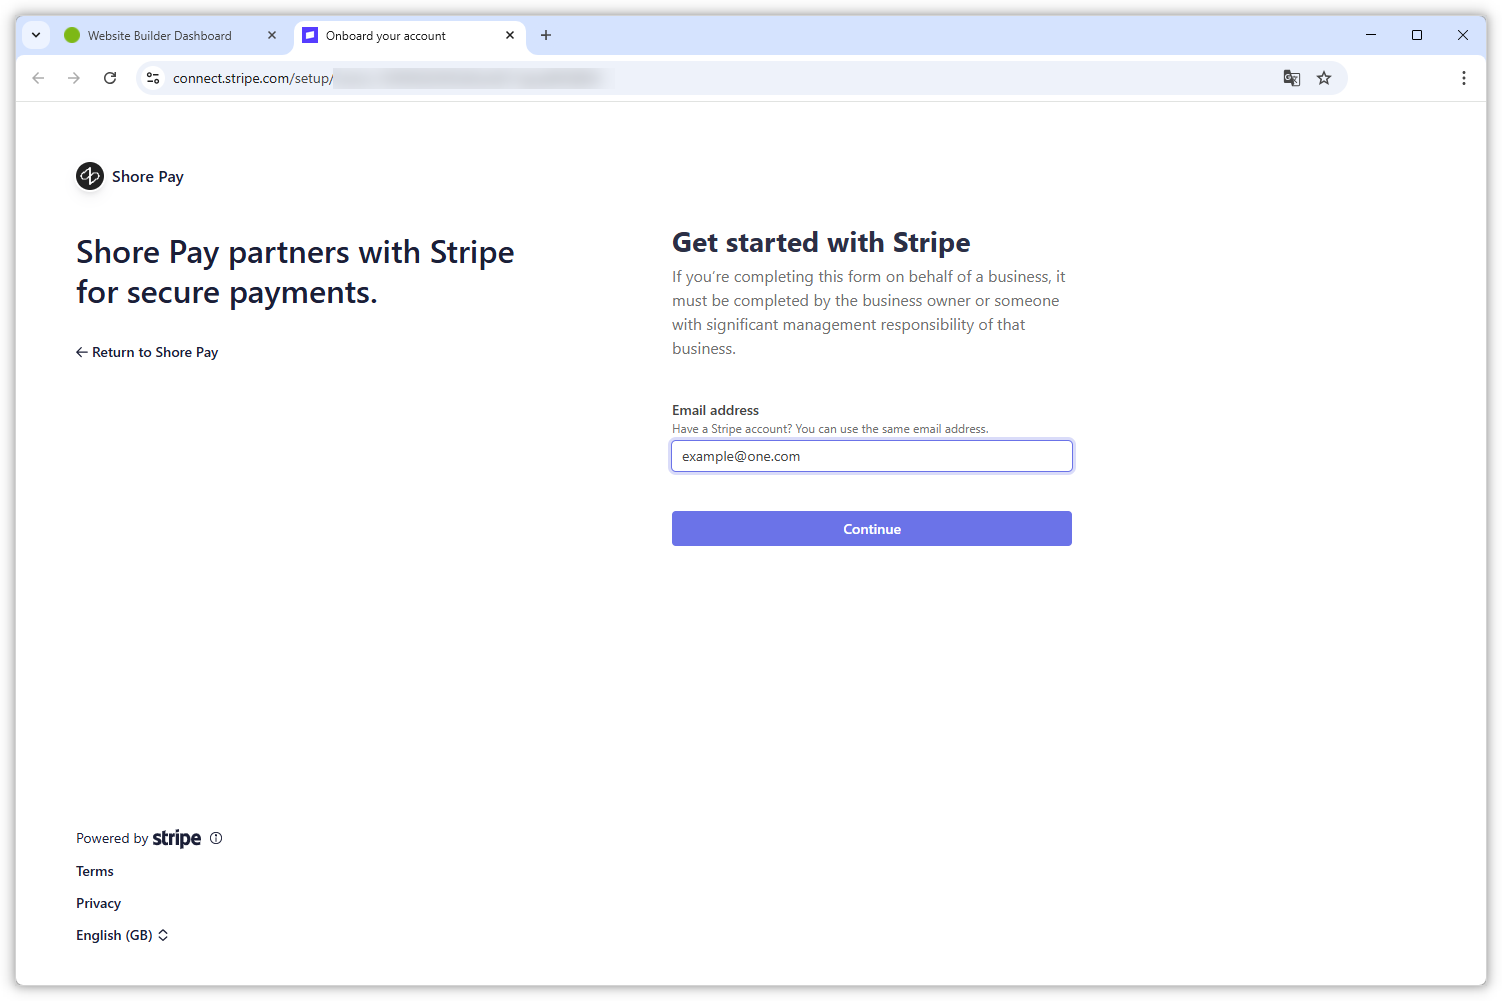The height and width of the screenshot is (1001, 1502).
Task: Click the Continue button
Action: 871,528
